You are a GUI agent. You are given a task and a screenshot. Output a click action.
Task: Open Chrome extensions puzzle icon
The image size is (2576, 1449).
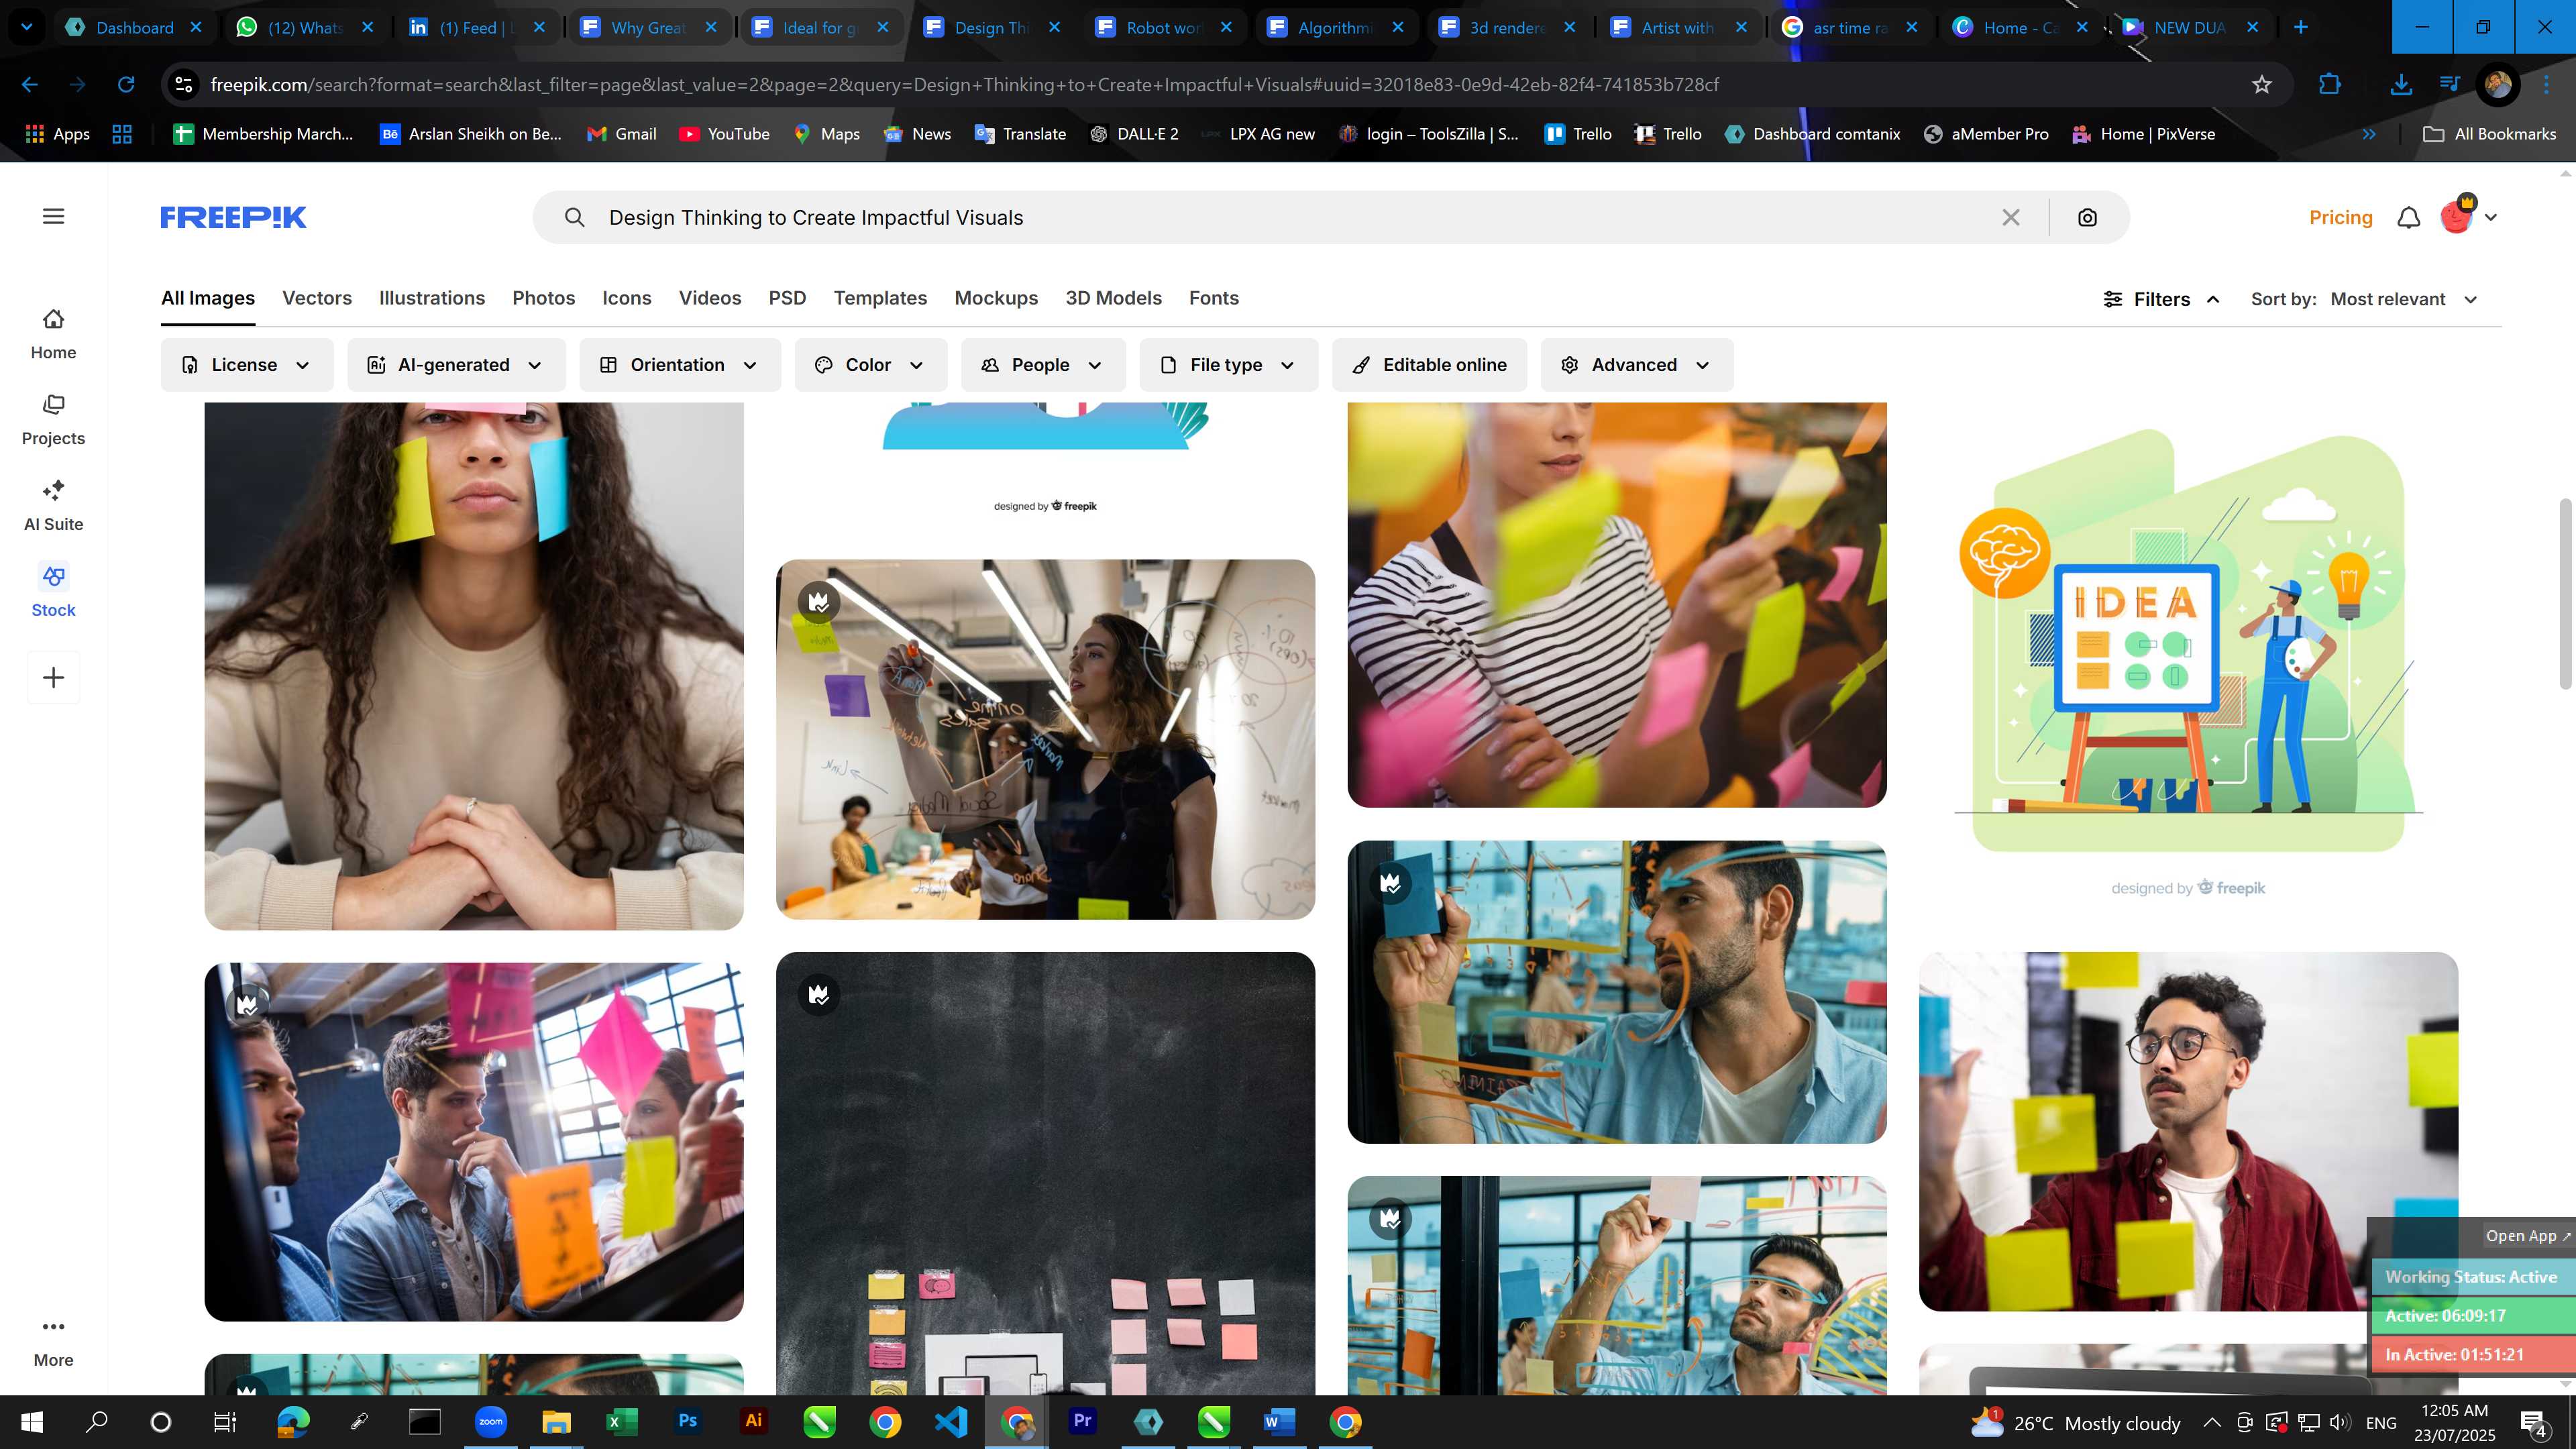click(2329, 85)
